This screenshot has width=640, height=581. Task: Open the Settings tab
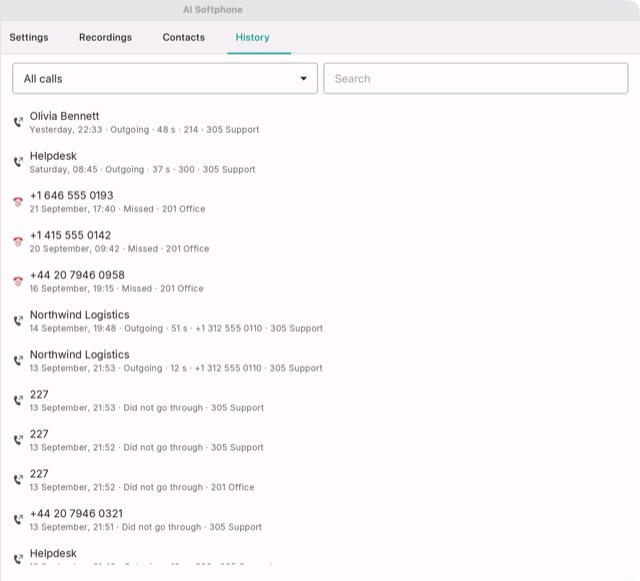[29, 37]
